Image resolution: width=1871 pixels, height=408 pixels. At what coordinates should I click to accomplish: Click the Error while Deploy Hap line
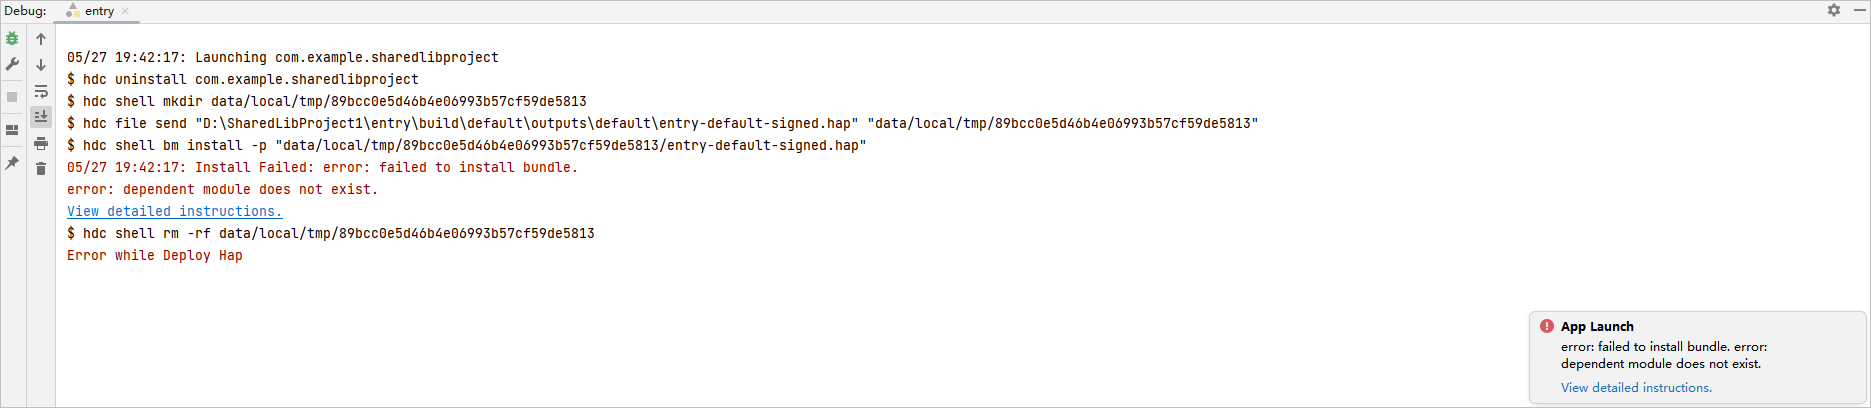155,255
